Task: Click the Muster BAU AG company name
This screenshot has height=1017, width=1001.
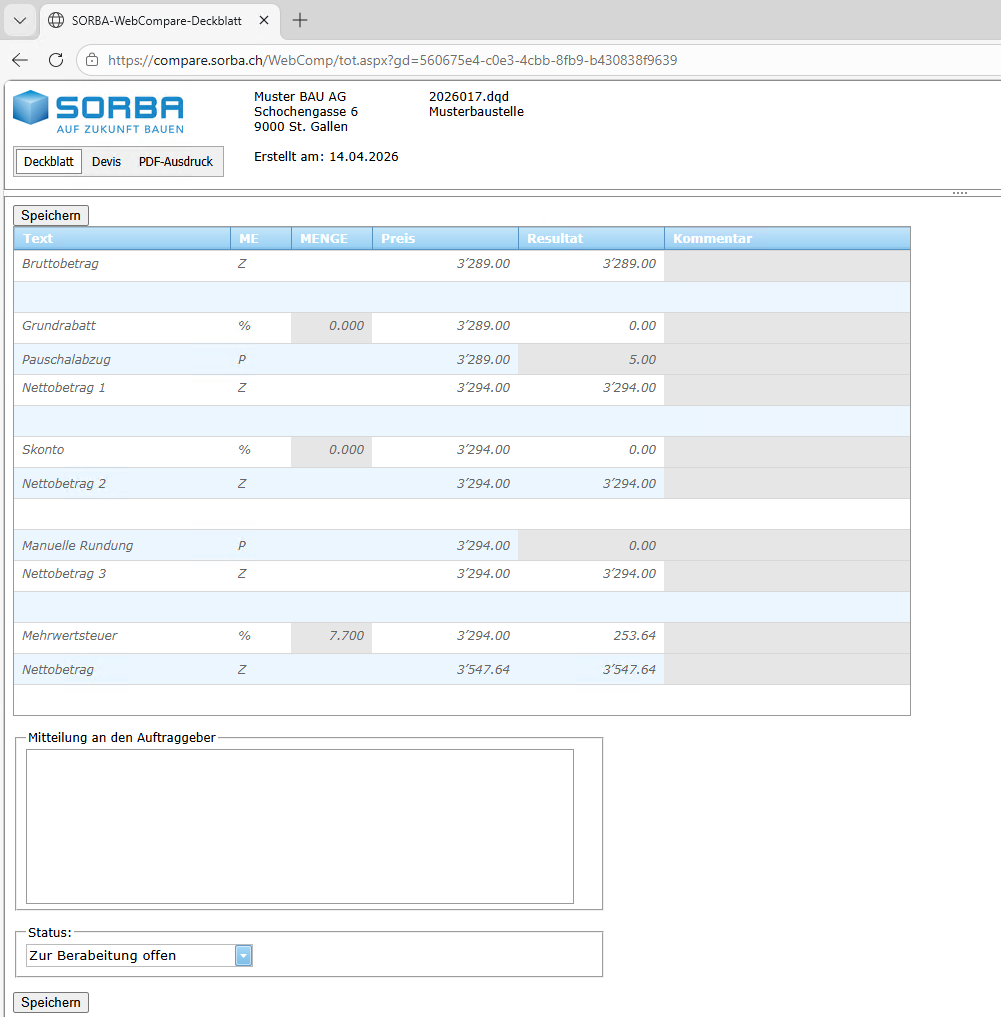Action: point(300,97)
